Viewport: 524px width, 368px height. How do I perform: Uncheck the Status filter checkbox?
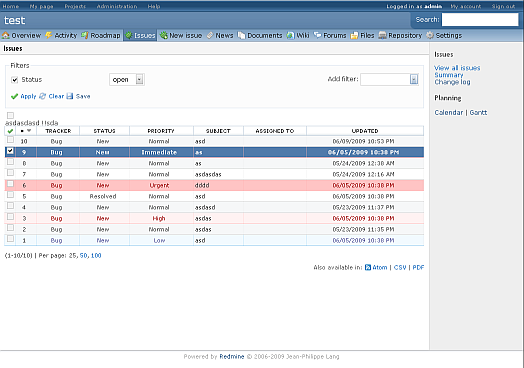click(14, 80)
